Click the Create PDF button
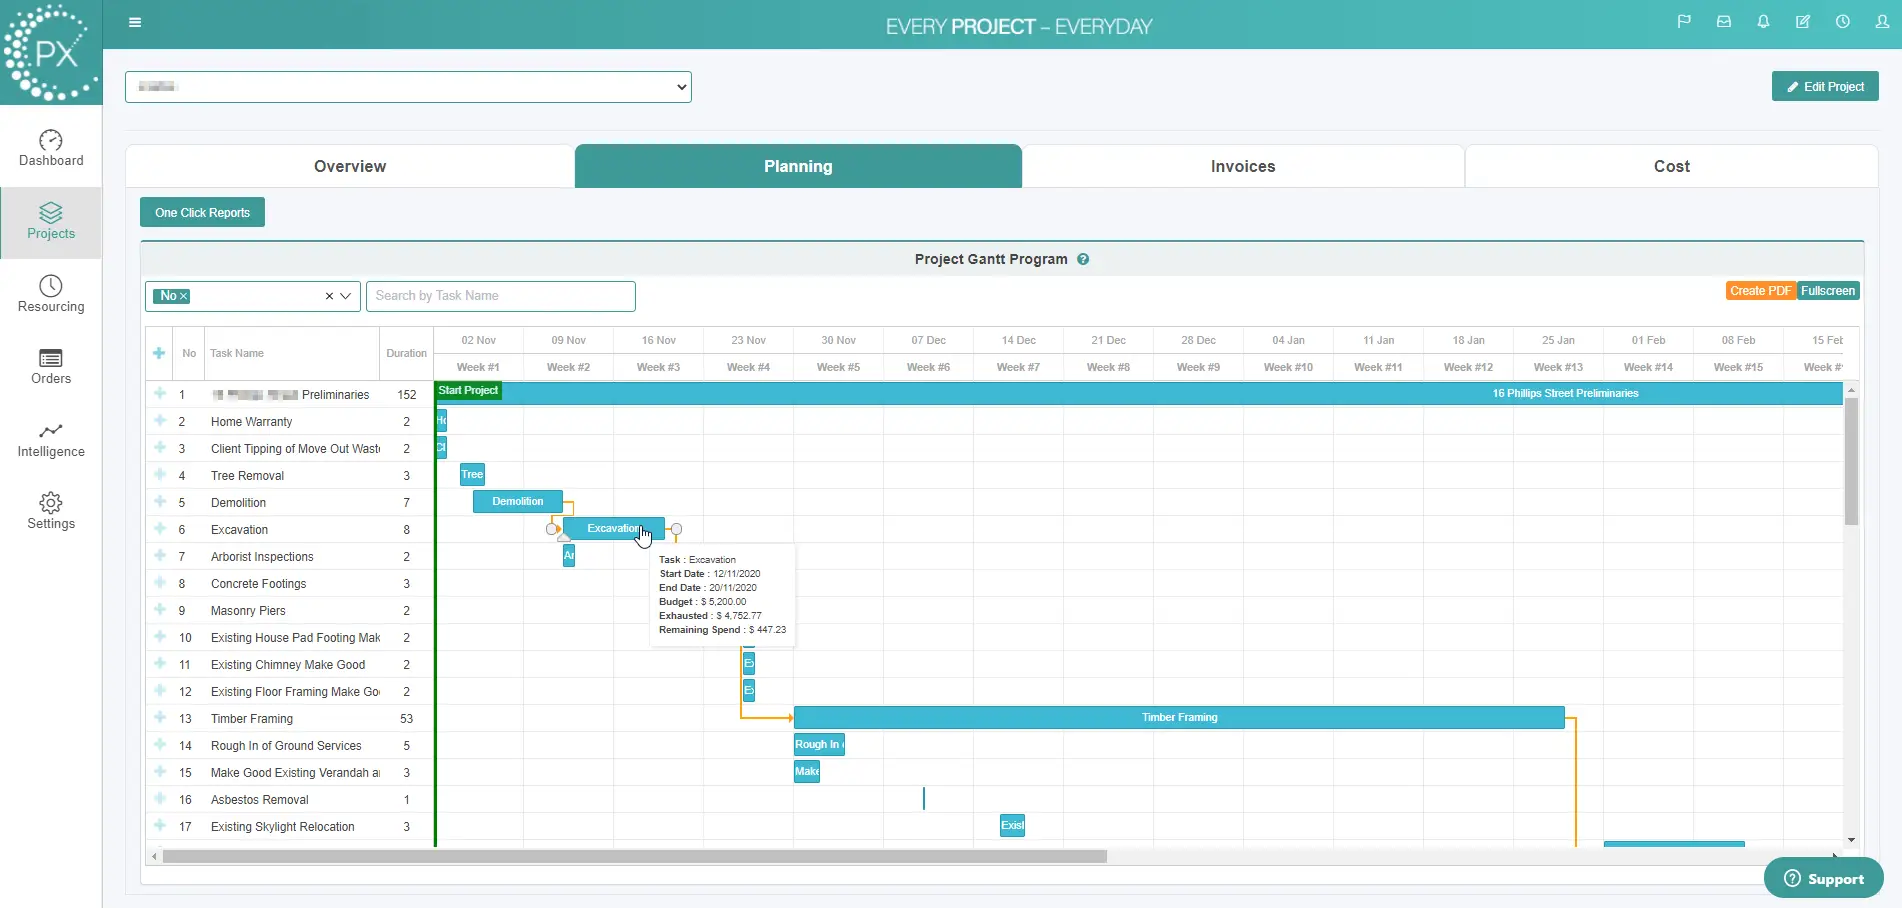The height and width of the screenshot is (908, 1902). 1760,291
